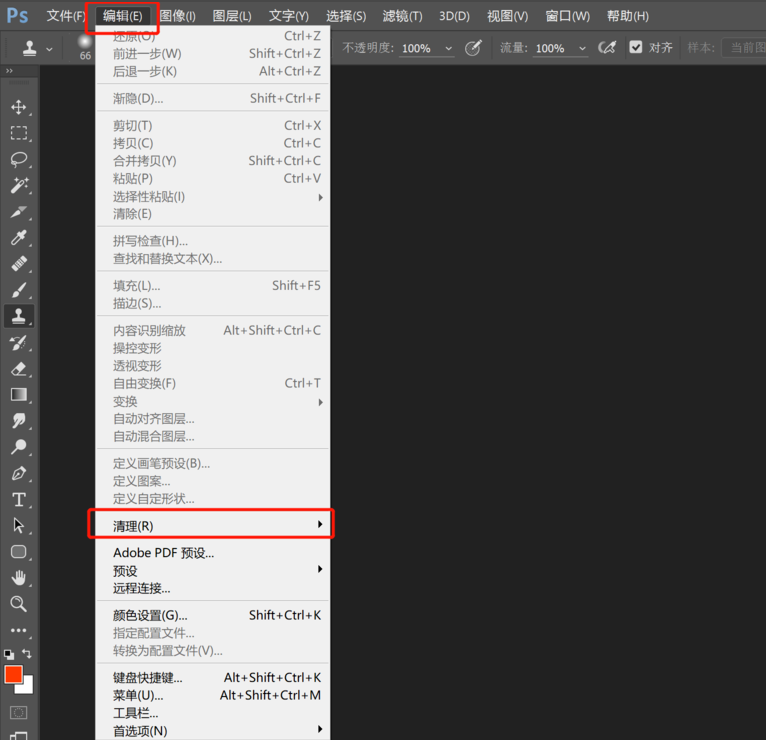Viewport: 766px width, 740px height.
Task: Select the Gradient tool
Action: tap(19, 395)
